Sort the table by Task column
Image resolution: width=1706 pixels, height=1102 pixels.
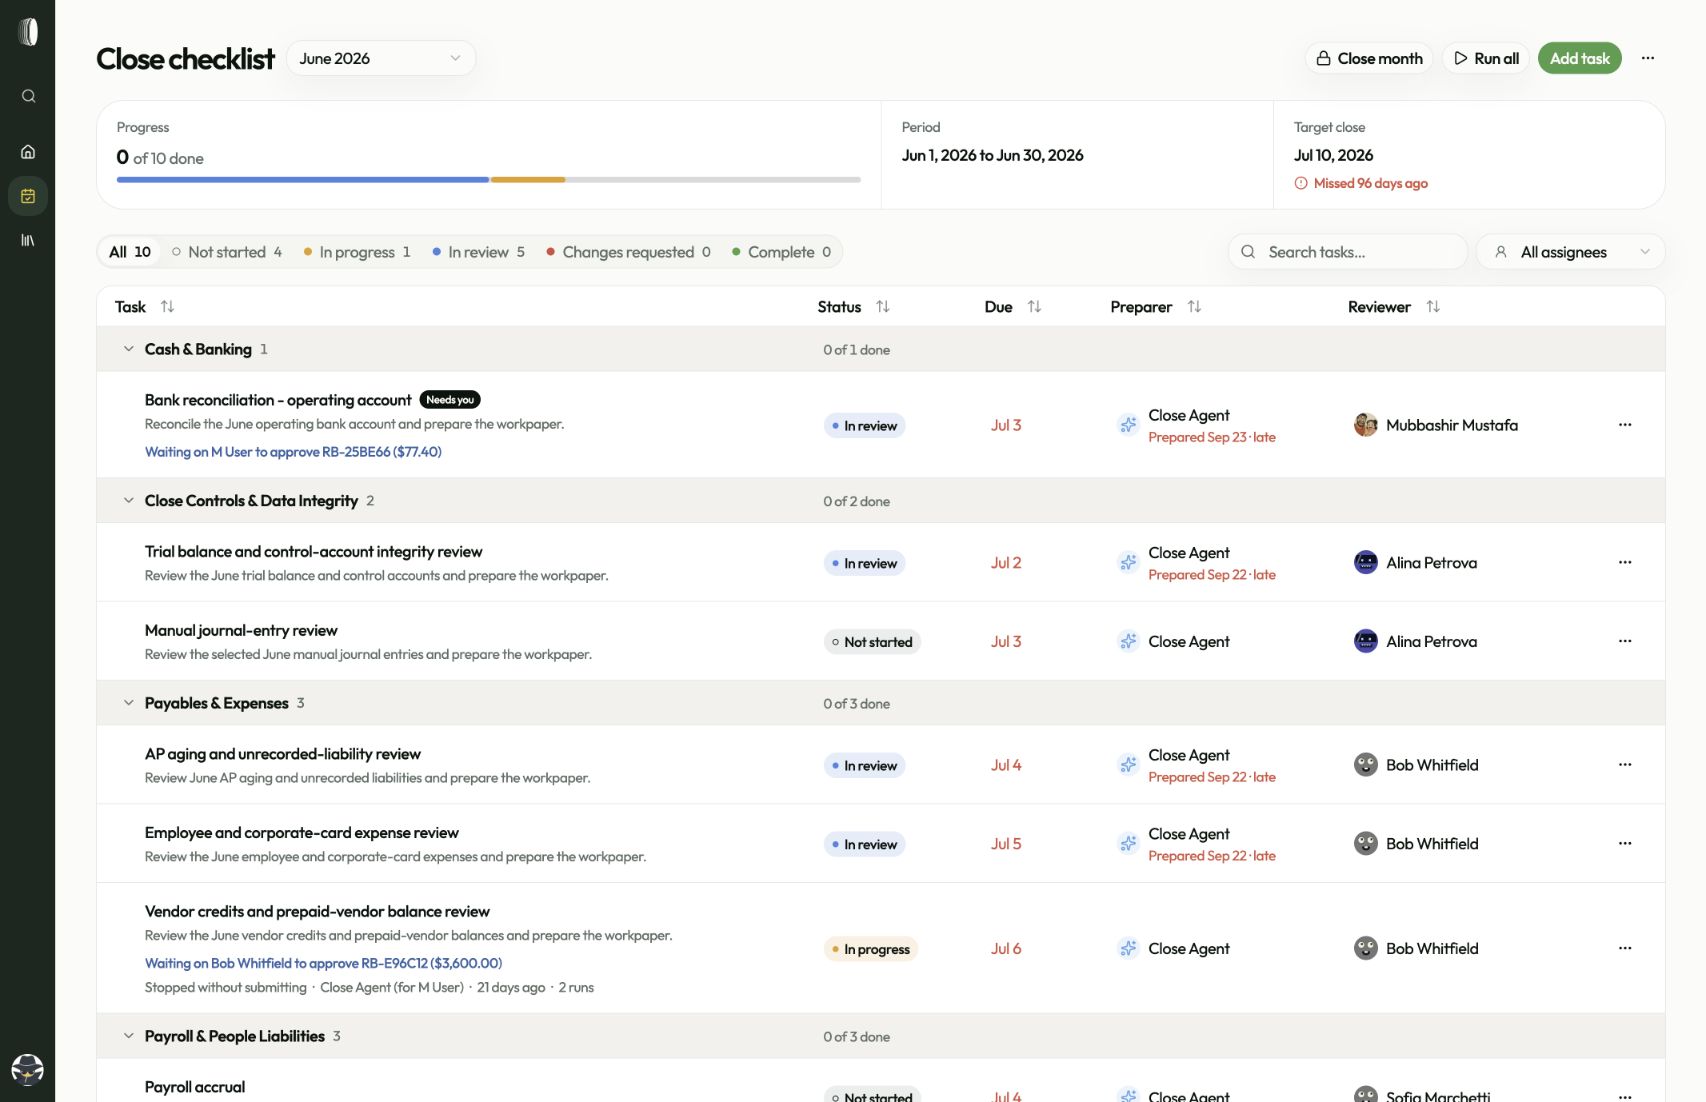point(167,307)
